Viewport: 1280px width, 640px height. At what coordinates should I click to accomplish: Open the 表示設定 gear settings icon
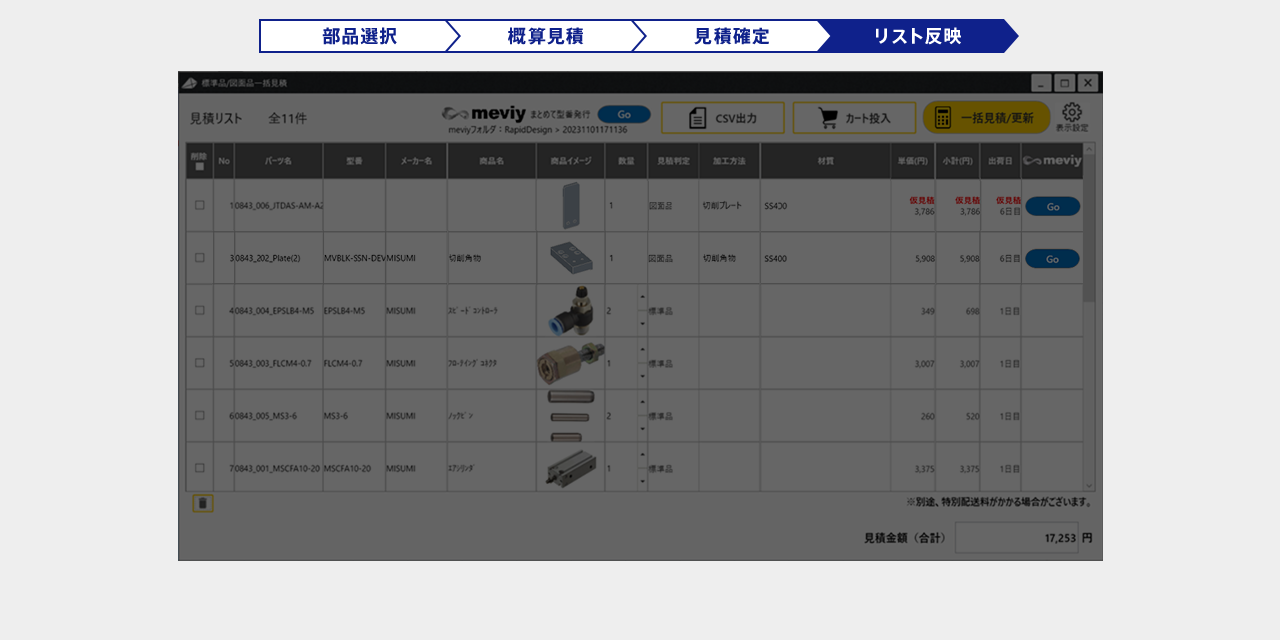pos(1072,112)
